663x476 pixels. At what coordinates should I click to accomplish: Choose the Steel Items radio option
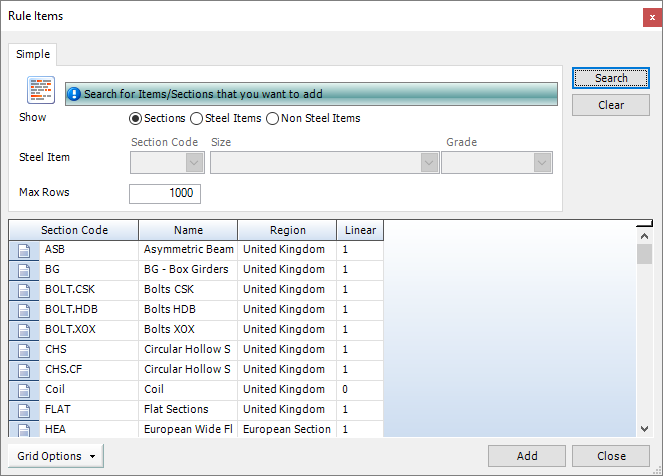point(197,118)
